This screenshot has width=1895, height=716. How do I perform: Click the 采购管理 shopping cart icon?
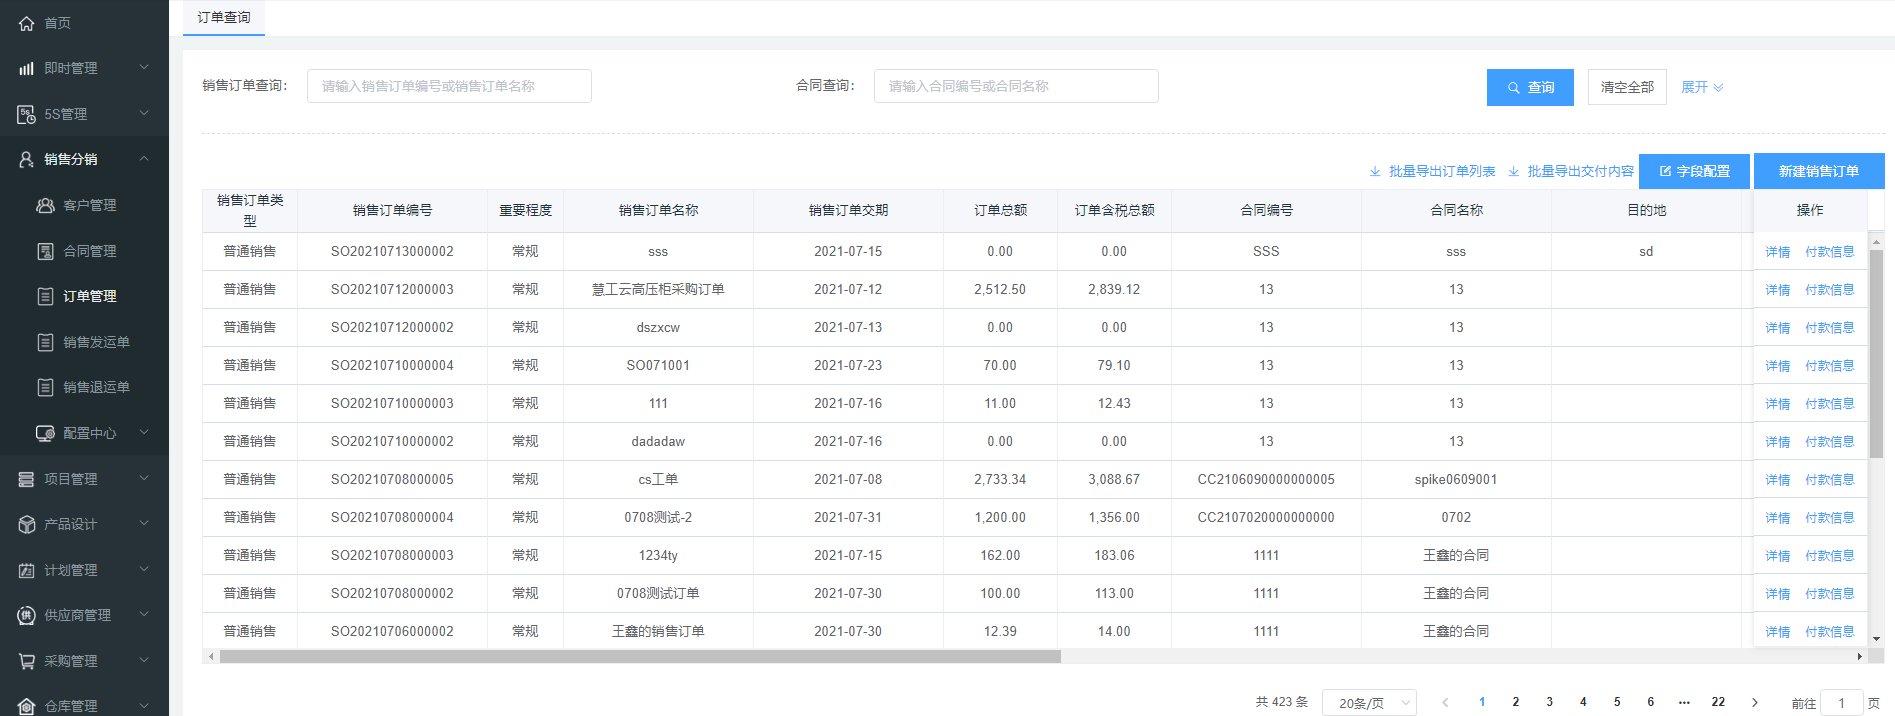[x=26, y=661]
